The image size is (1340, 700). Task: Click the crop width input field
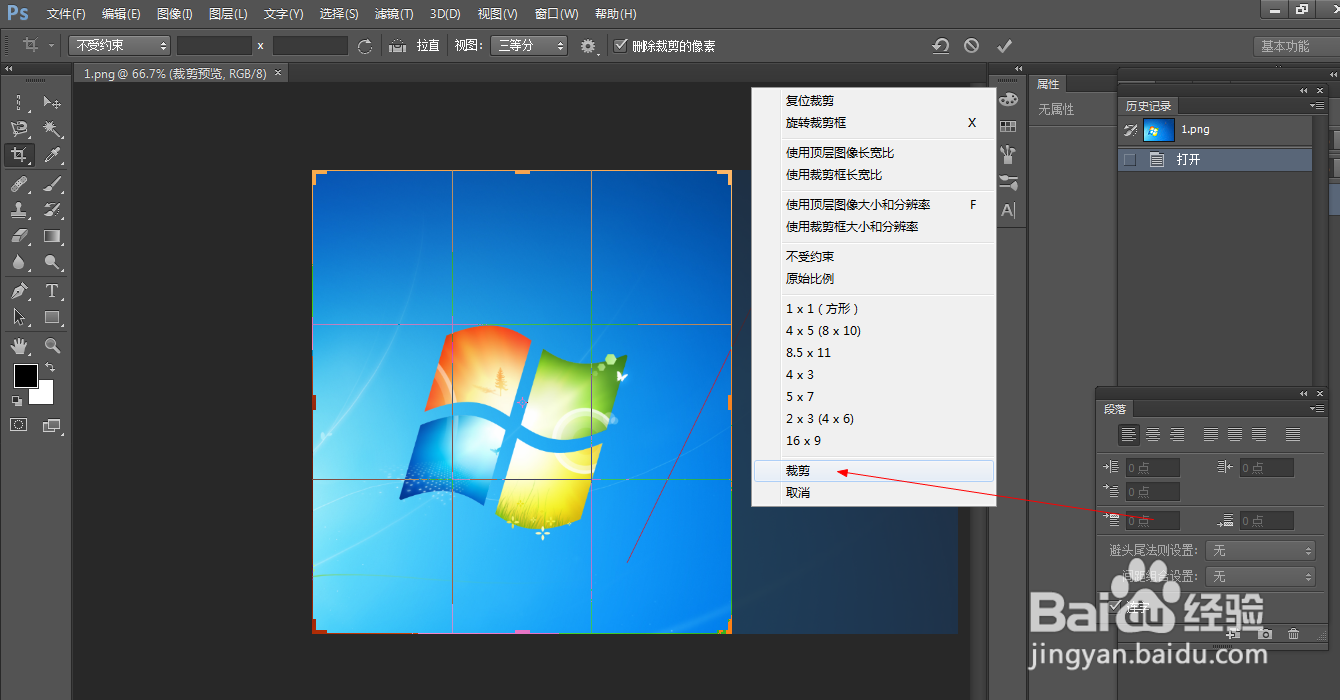(214, 46)
